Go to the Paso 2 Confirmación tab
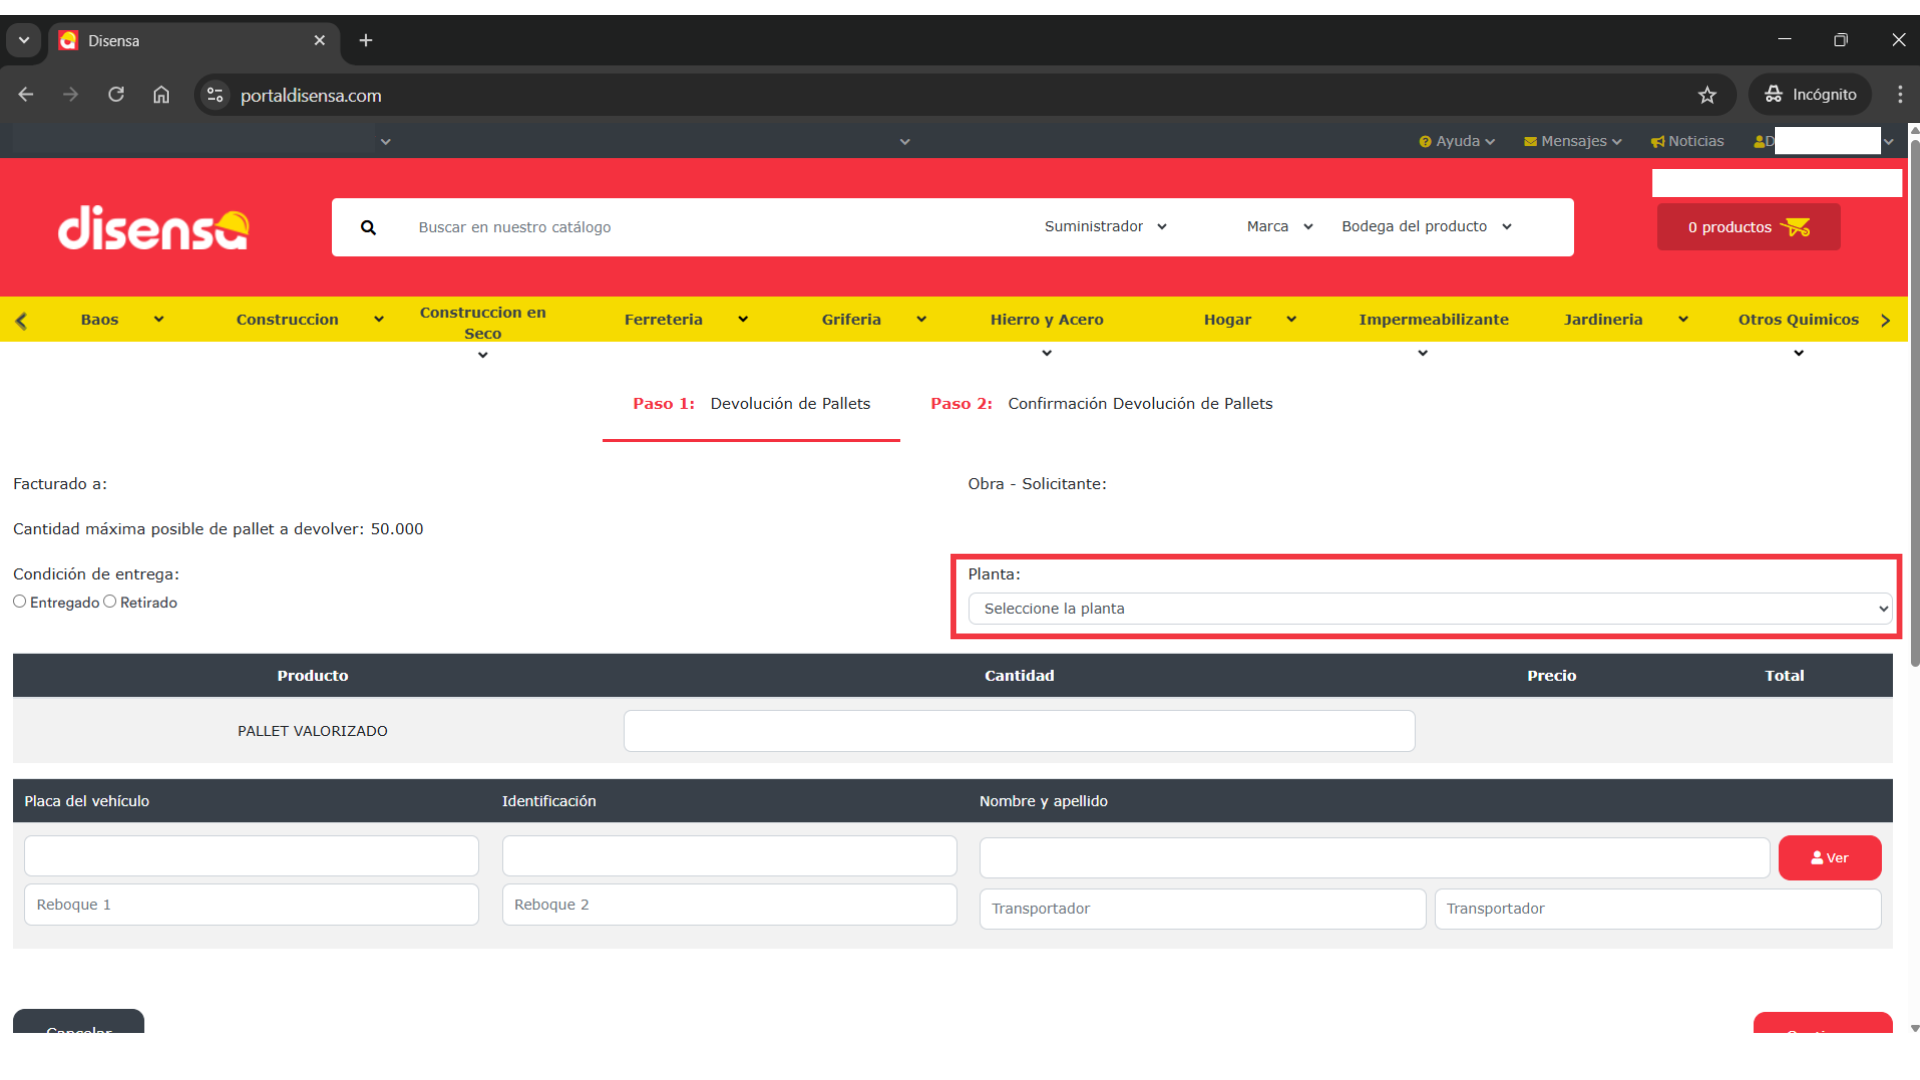Viewport: 1920px width, 1080px height. [x=1101, y=404]
